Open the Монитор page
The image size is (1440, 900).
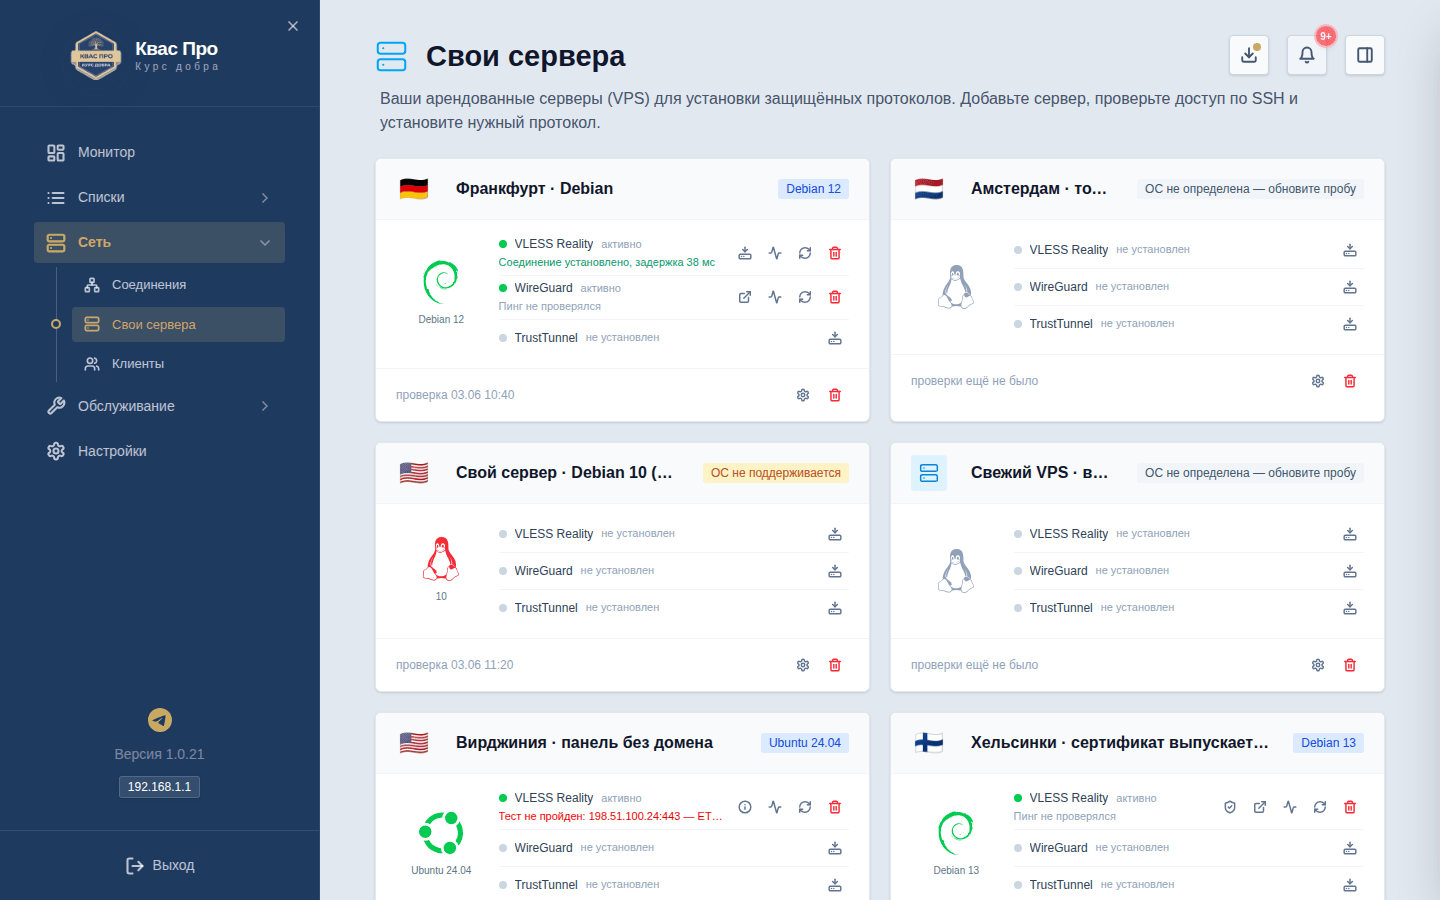[x=159, y=152]
